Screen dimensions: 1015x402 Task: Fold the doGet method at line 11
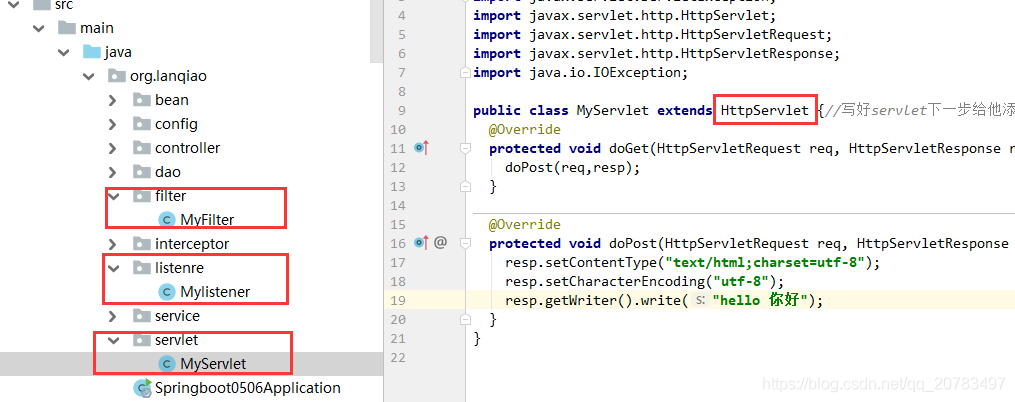point(465,148)
